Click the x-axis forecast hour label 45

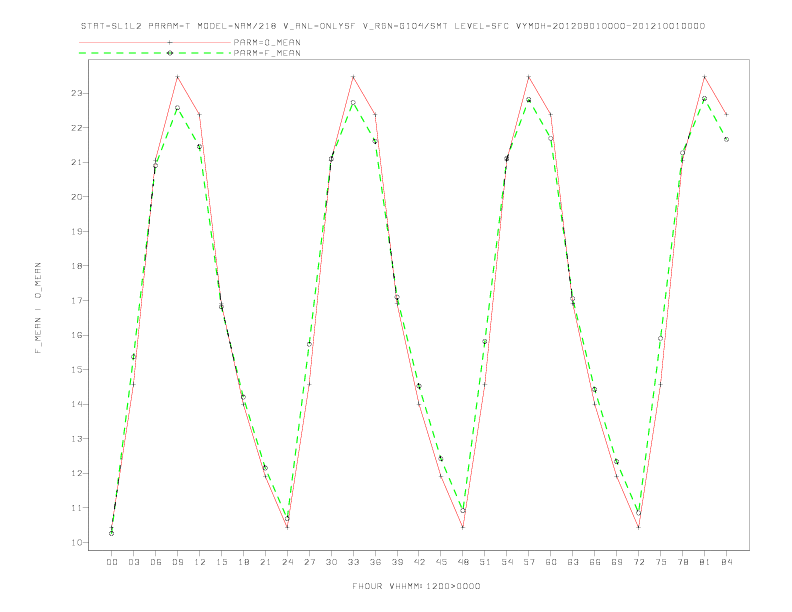click(441, 562)
